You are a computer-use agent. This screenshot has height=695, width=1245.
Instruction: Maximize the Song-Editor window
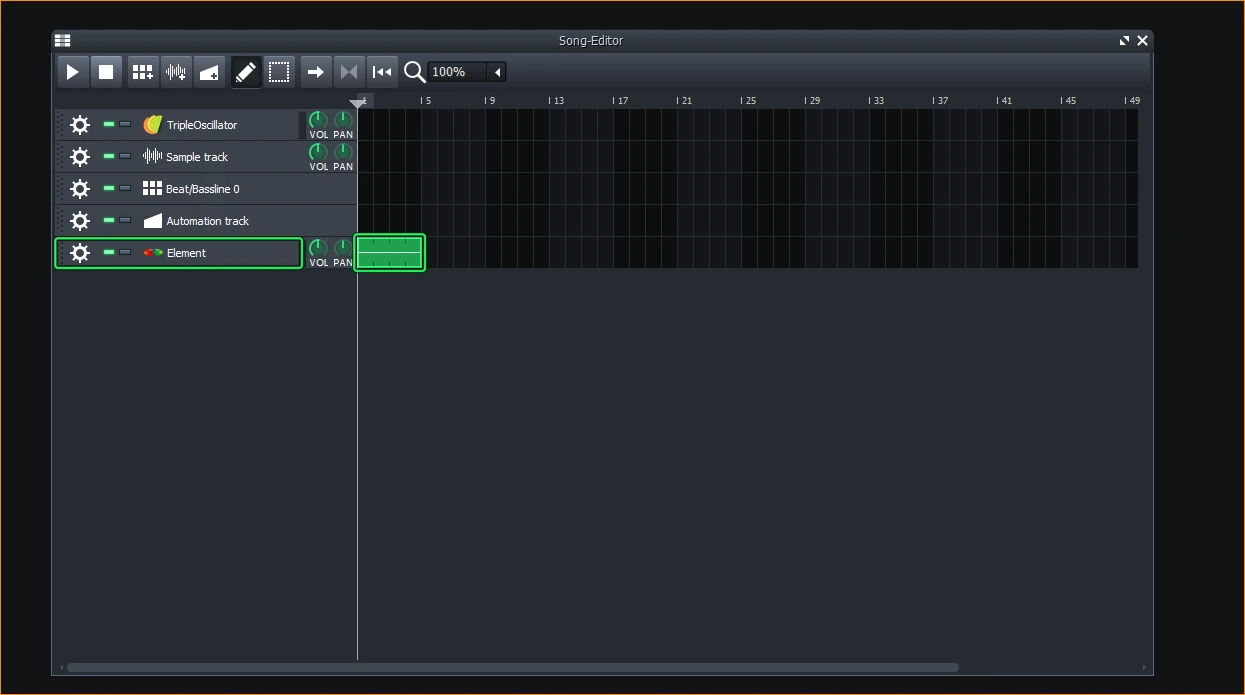pyautogui.click(x=1125, y=41)
